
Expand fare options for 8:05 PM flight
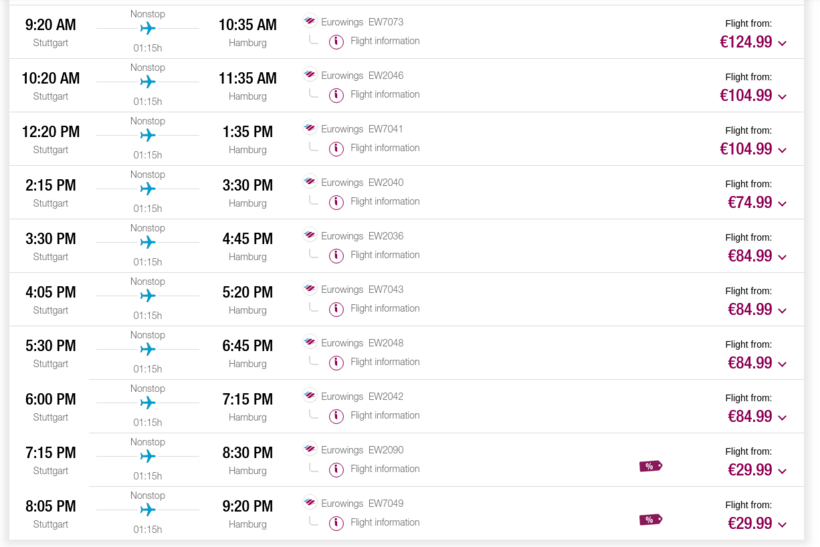point(782,524)
